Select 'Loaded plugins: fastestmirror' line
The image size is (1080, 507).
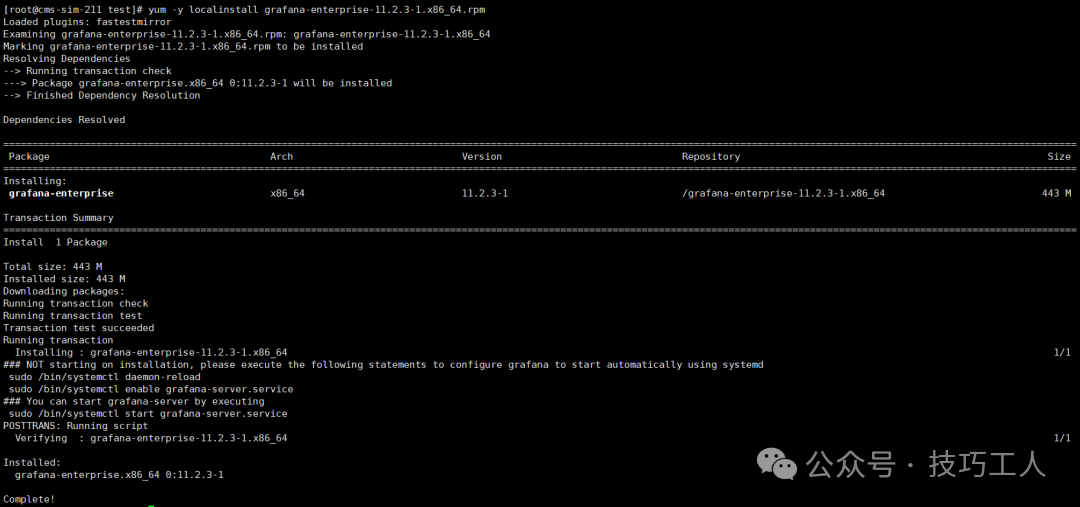tap(85, 21)
